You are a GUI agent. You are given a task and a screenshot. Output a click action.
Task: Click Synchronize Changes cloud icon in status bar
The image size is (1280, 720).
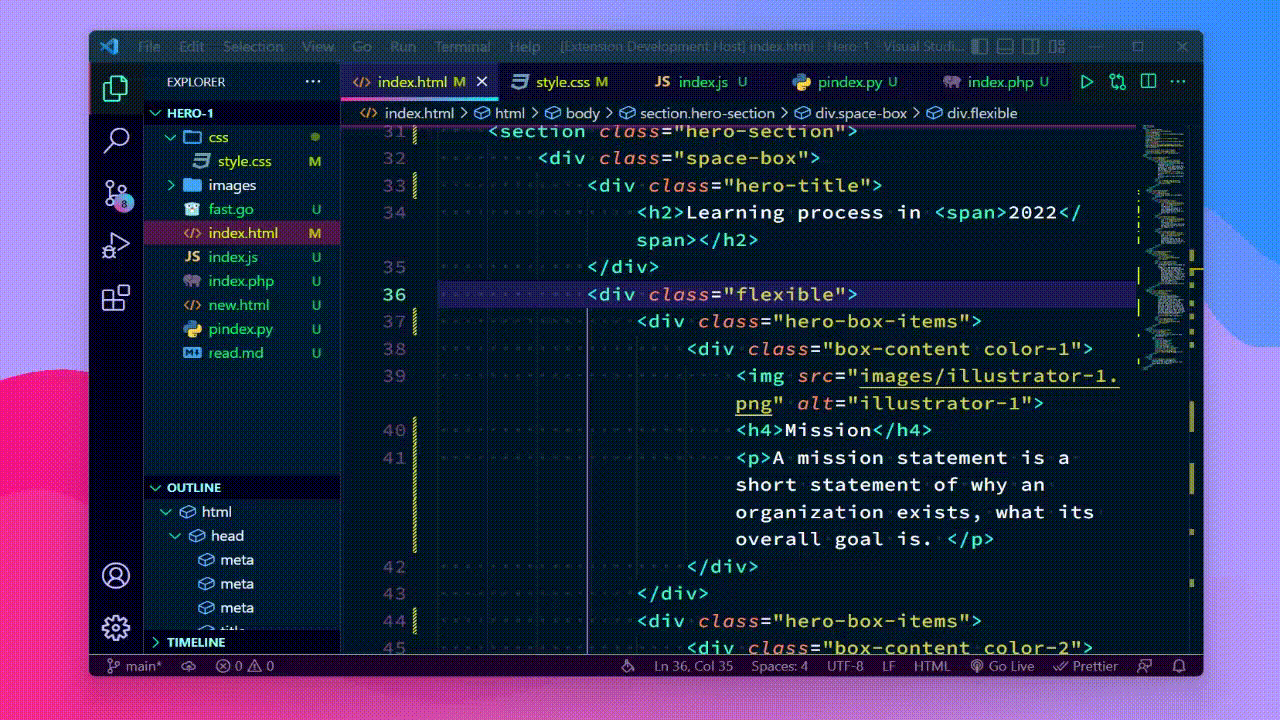point(188,666)
